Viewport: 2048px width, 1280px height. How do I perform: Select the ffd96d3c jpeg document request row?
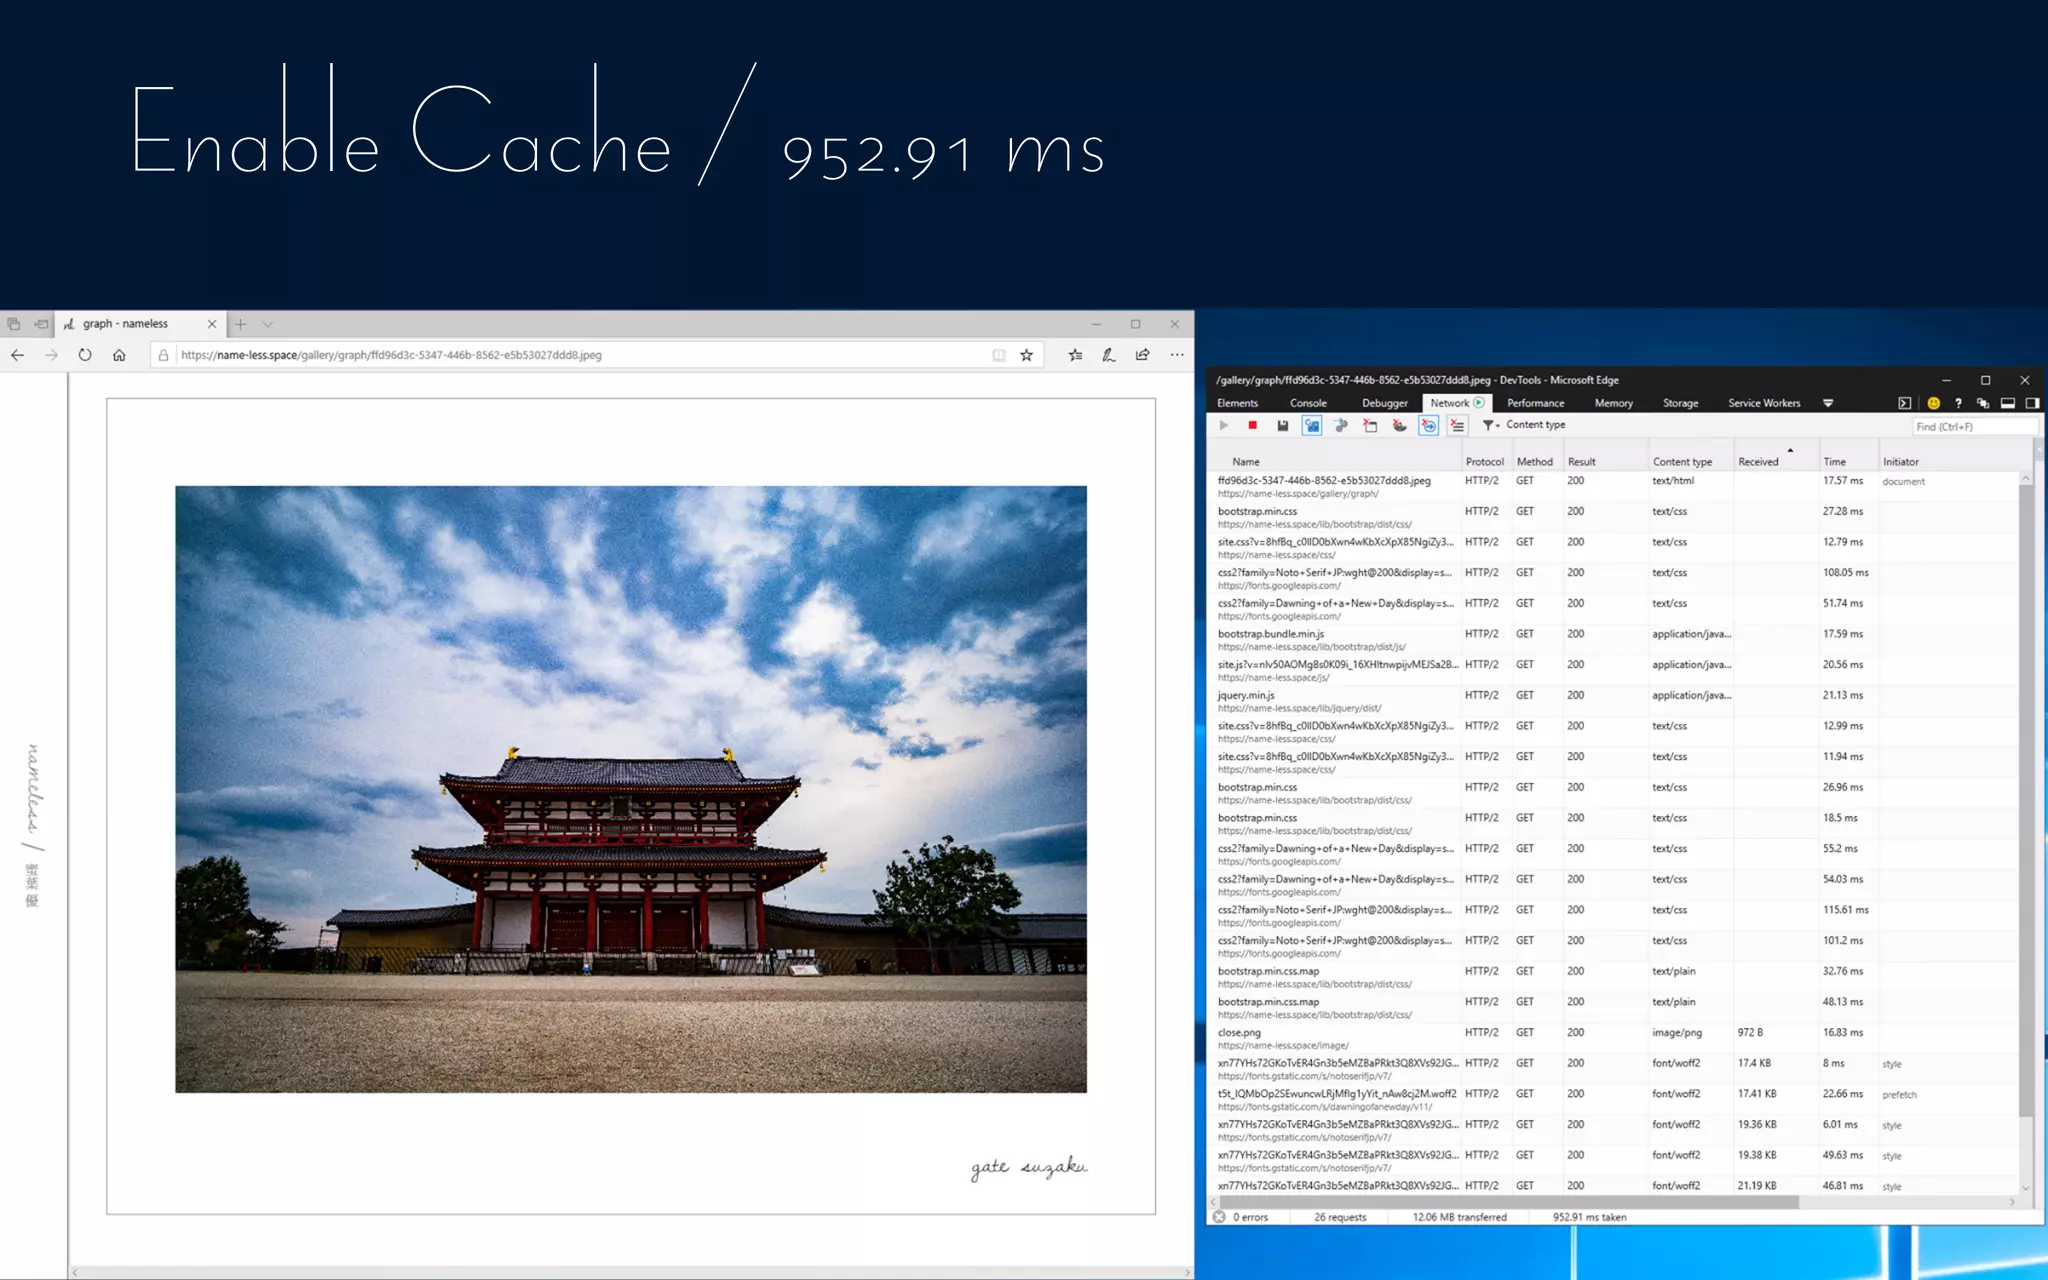tap(1613, 487)
